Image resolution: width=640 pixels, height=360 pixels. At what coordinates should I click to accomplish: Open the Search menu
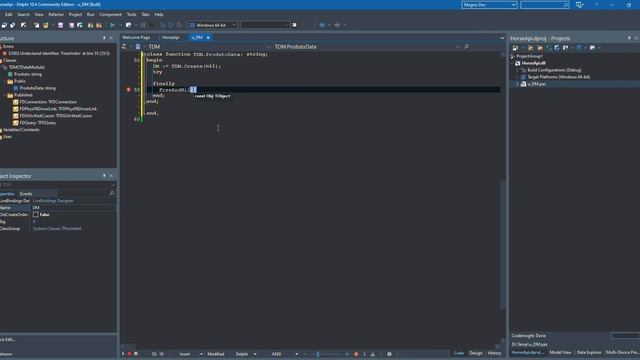[23, 14]
